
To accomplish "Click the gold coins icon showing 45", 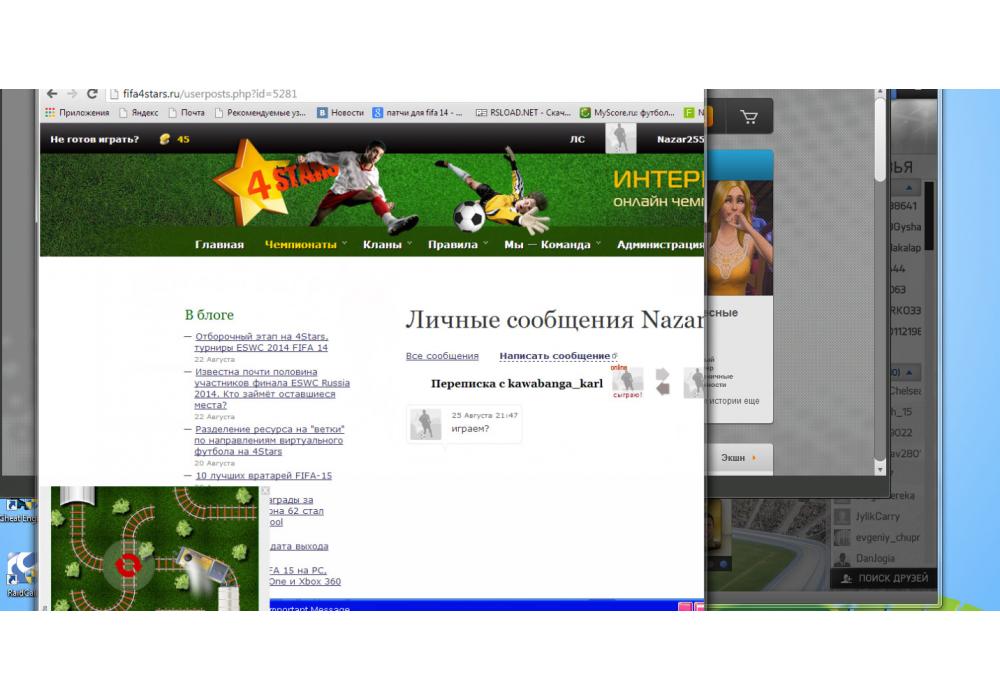I will [165, 139].
